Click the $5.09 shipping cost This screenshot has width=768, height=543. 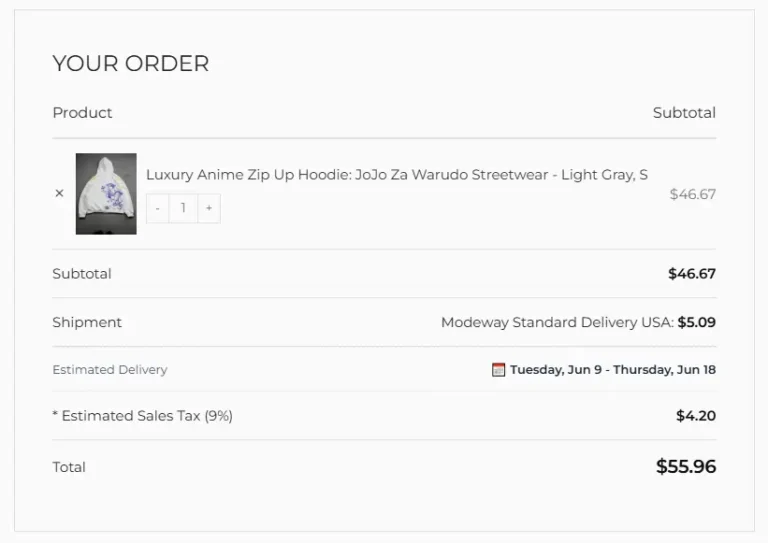click(697, 322)
